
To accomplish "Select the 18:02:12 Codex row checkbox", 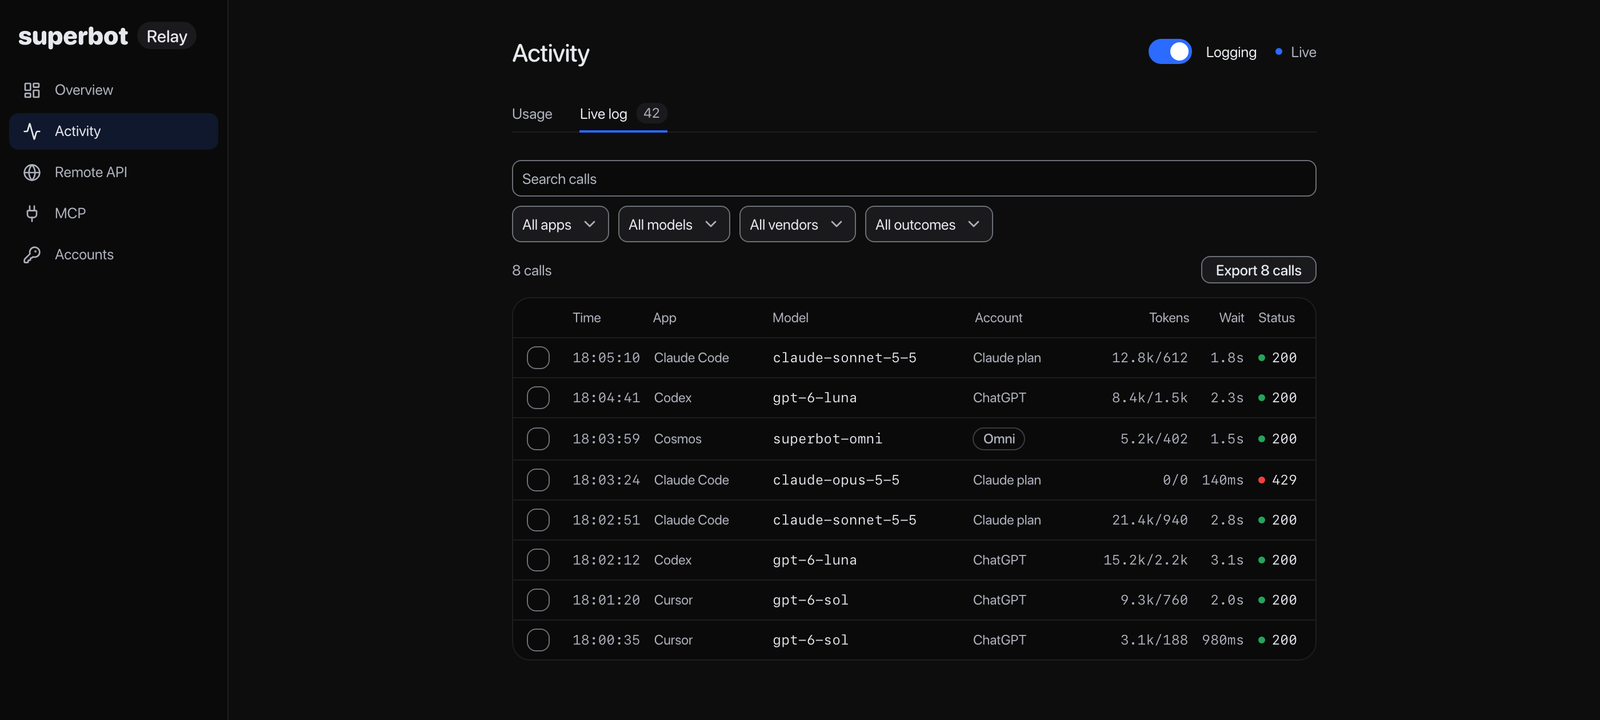I will click(538, 560).
